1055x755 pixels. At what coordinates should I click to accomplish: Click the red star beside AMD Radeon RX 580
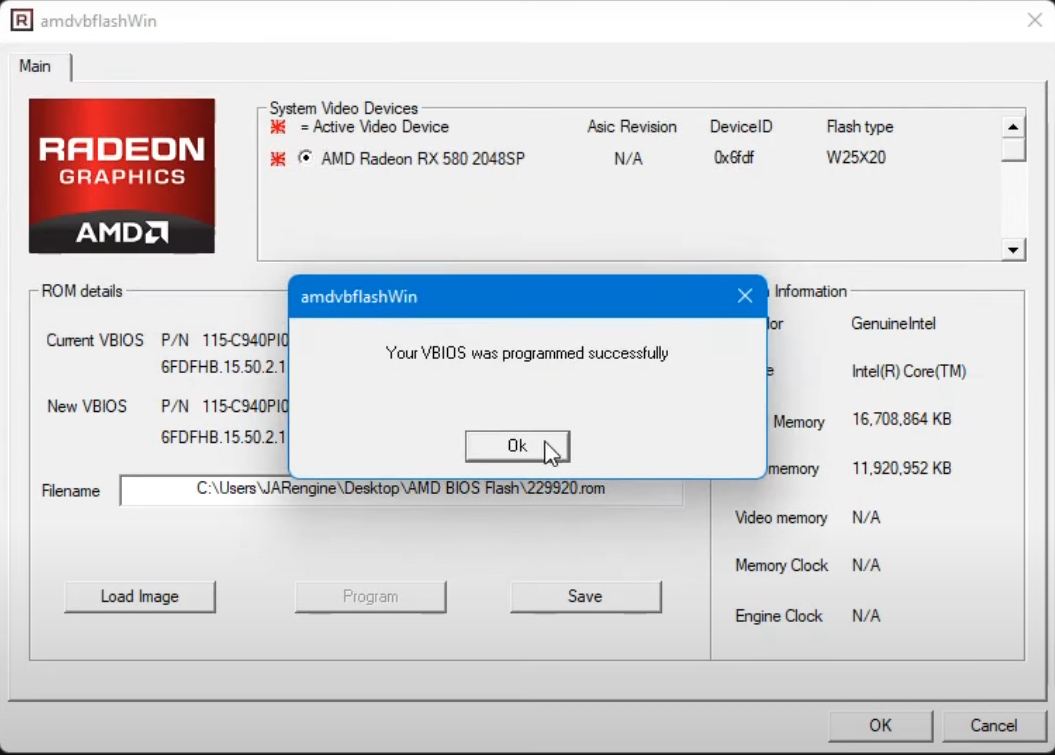(278, 159)
